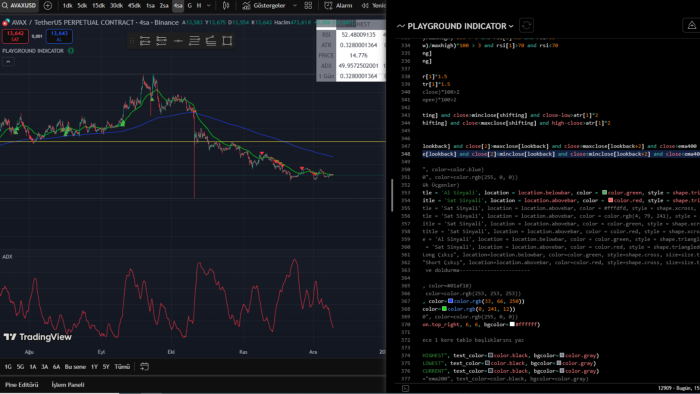Click the script refresh/sync icon in editor
Viewport: 700px width, 394px height.
[526, 25]
